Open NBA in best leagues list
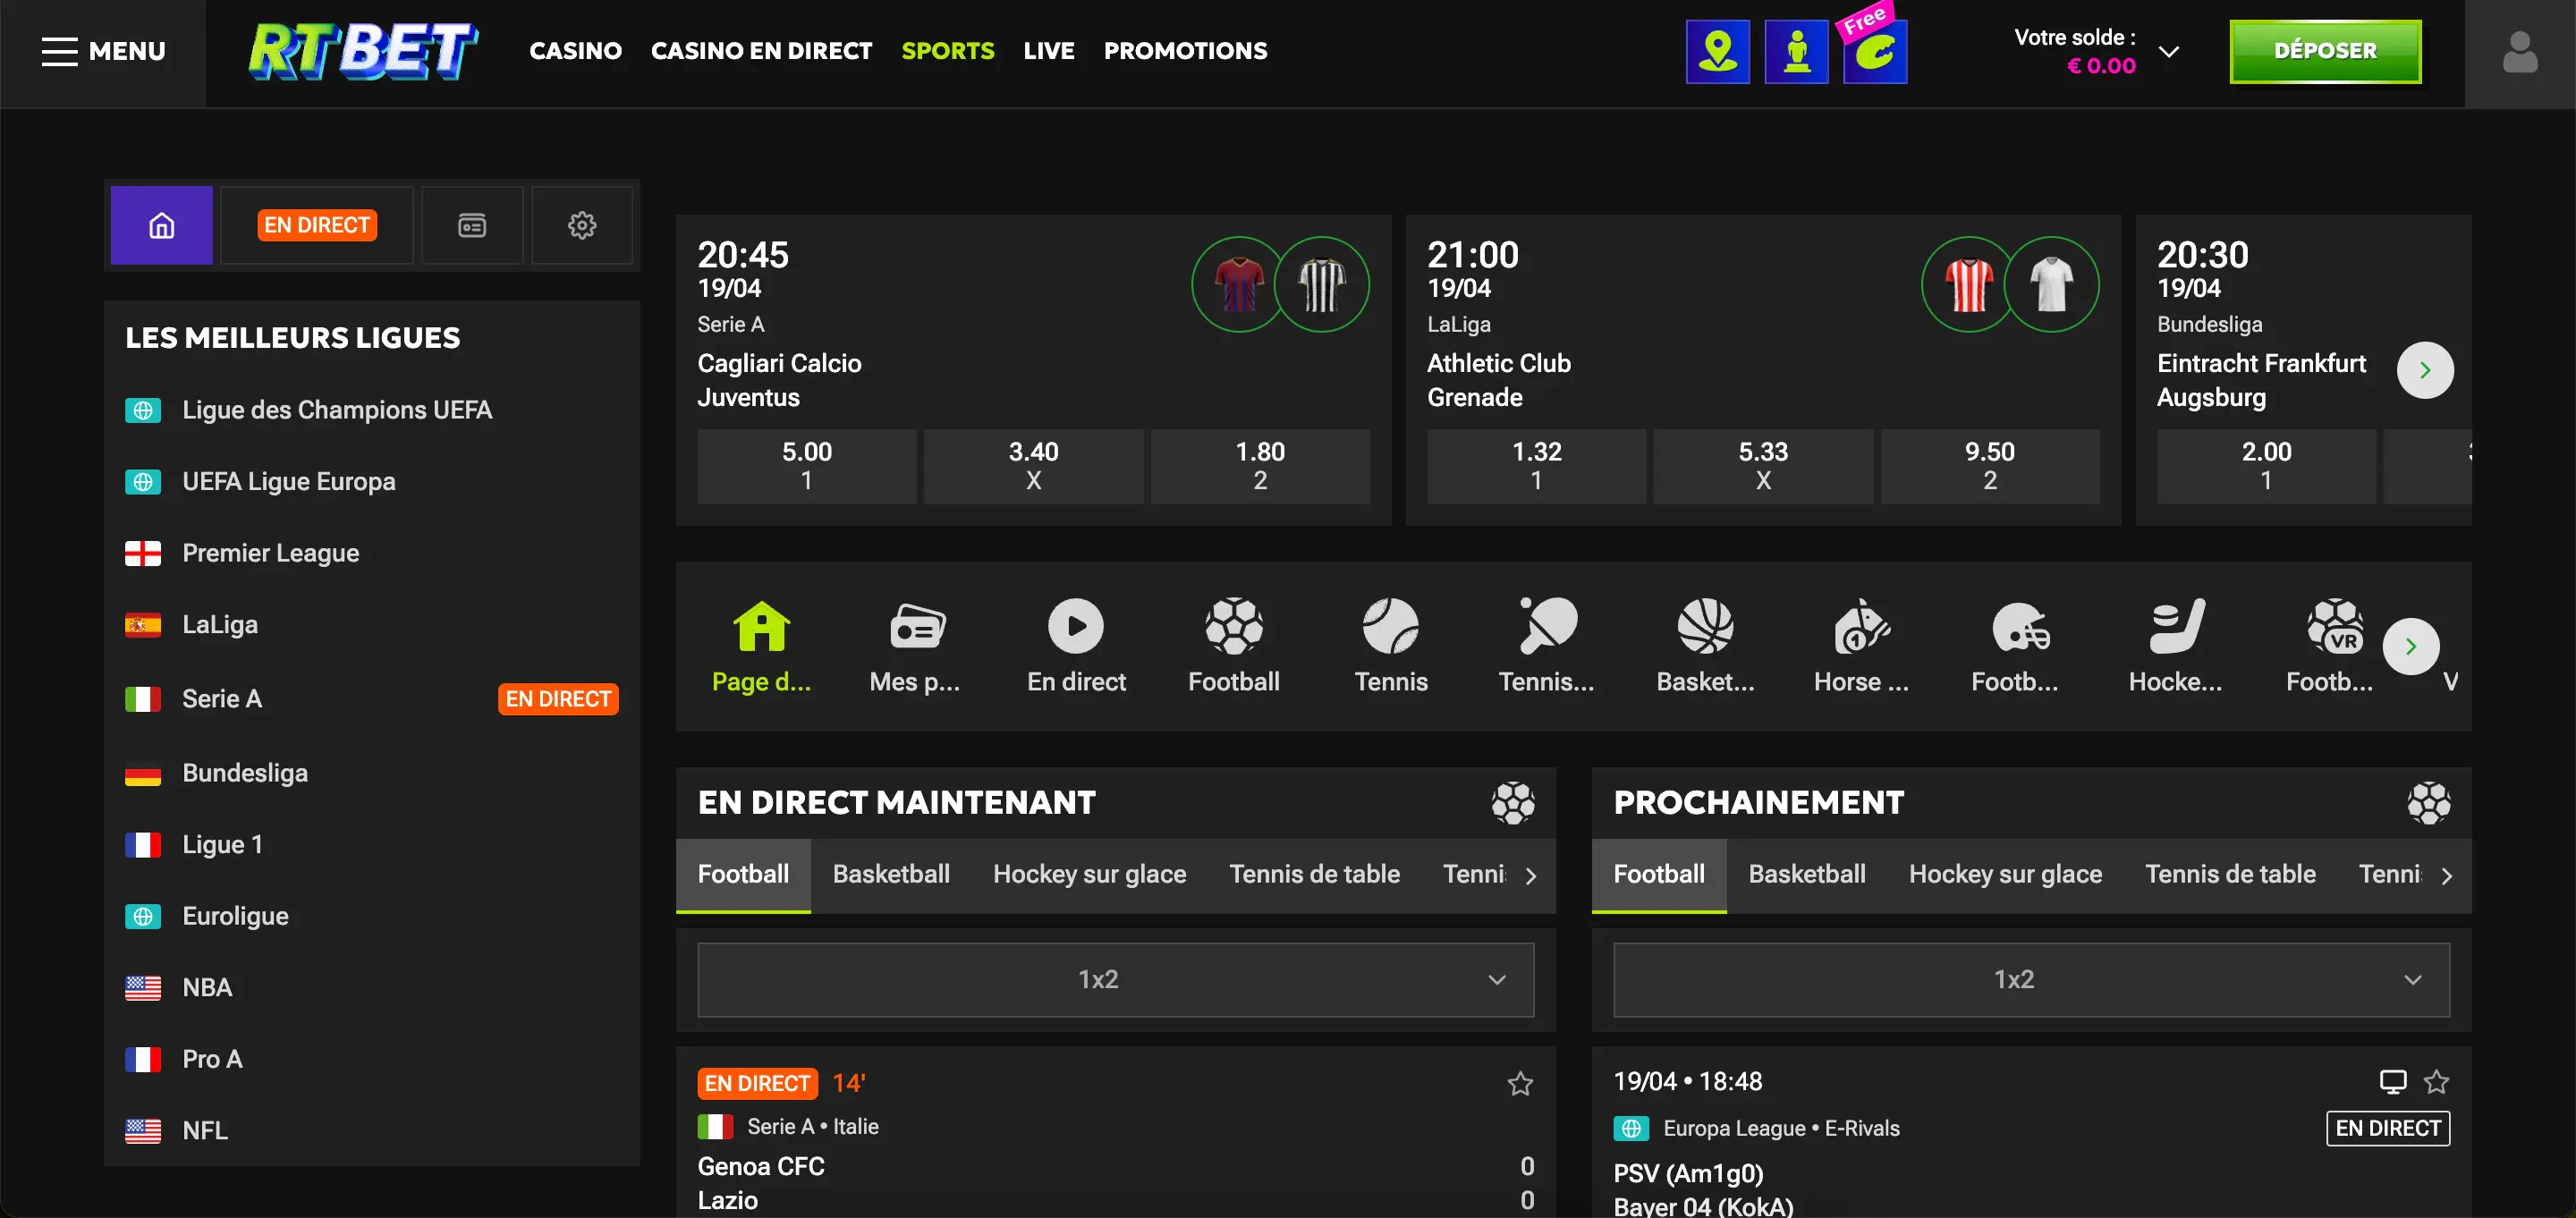The width and height of the screenshot is (2576, 1218). point(371,988)
